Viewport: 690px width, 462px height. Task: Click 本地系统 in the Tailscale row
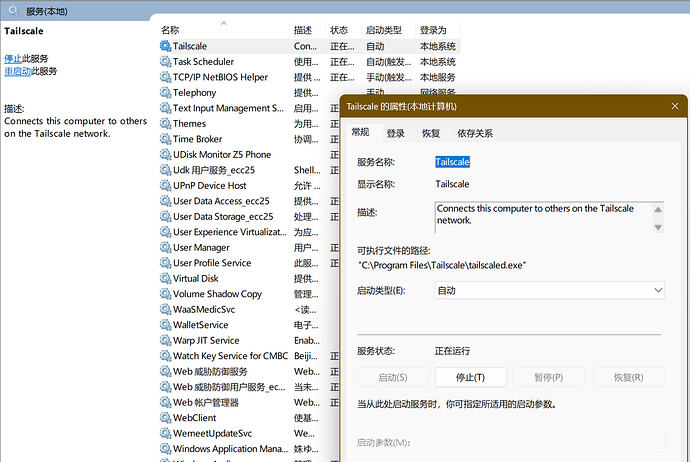click(437, 46)
